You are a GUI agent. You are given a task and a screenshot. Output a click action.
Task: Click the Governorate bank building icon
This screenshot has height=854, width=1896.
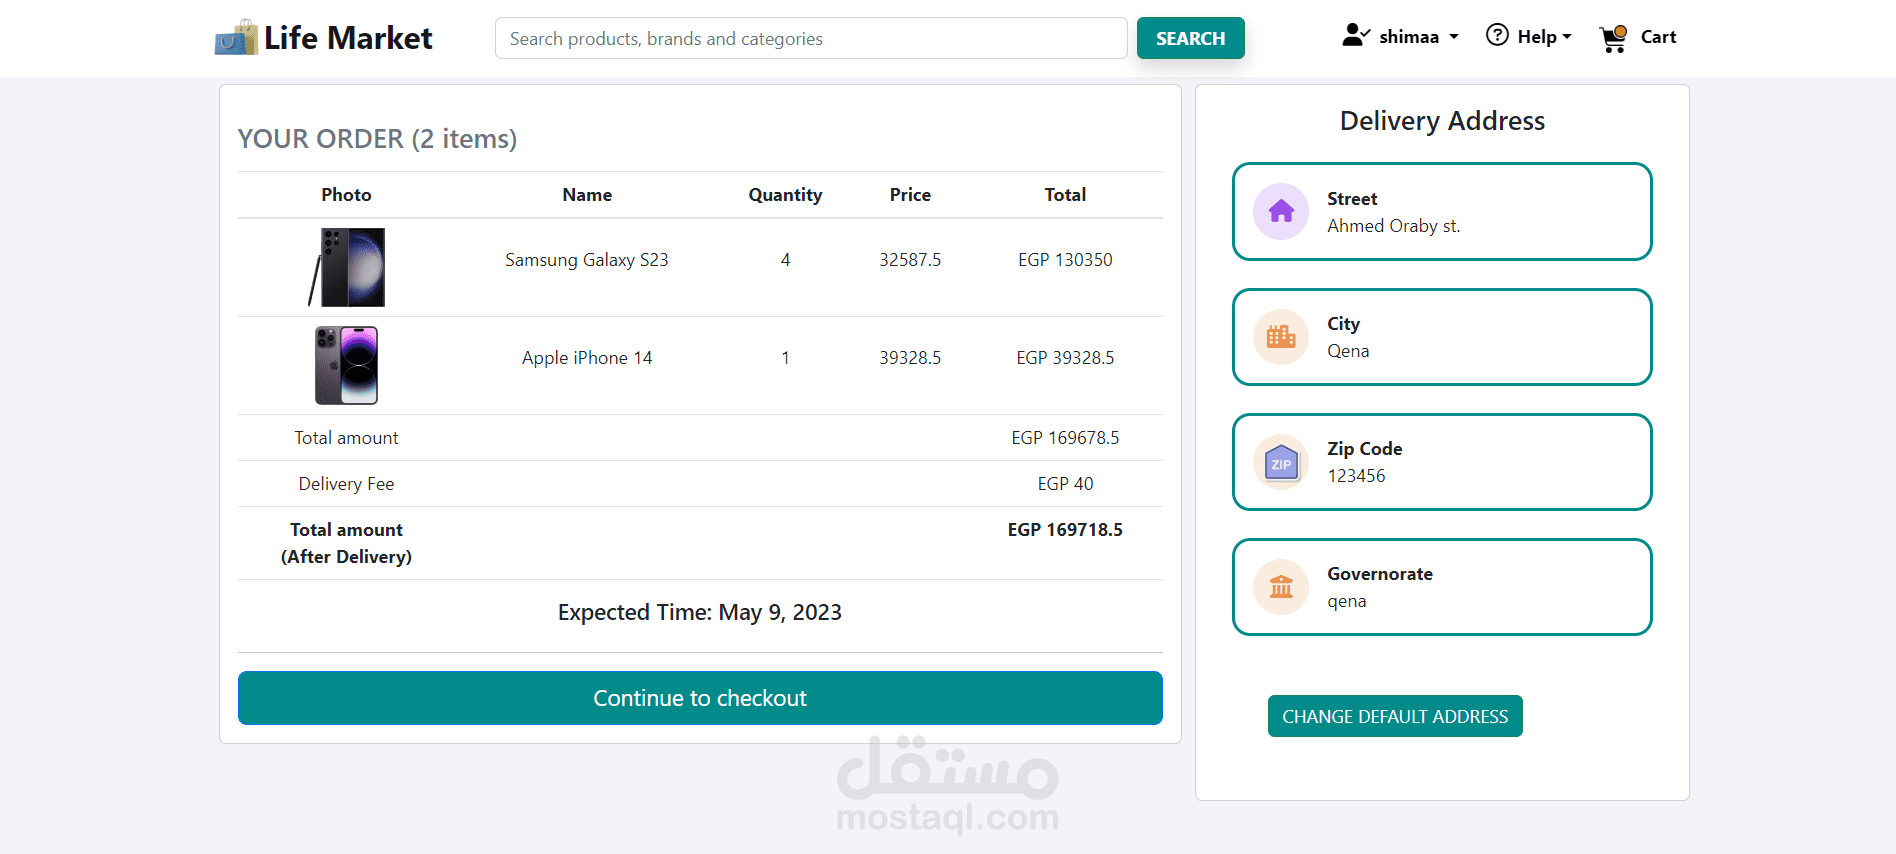coord(1281,587)
